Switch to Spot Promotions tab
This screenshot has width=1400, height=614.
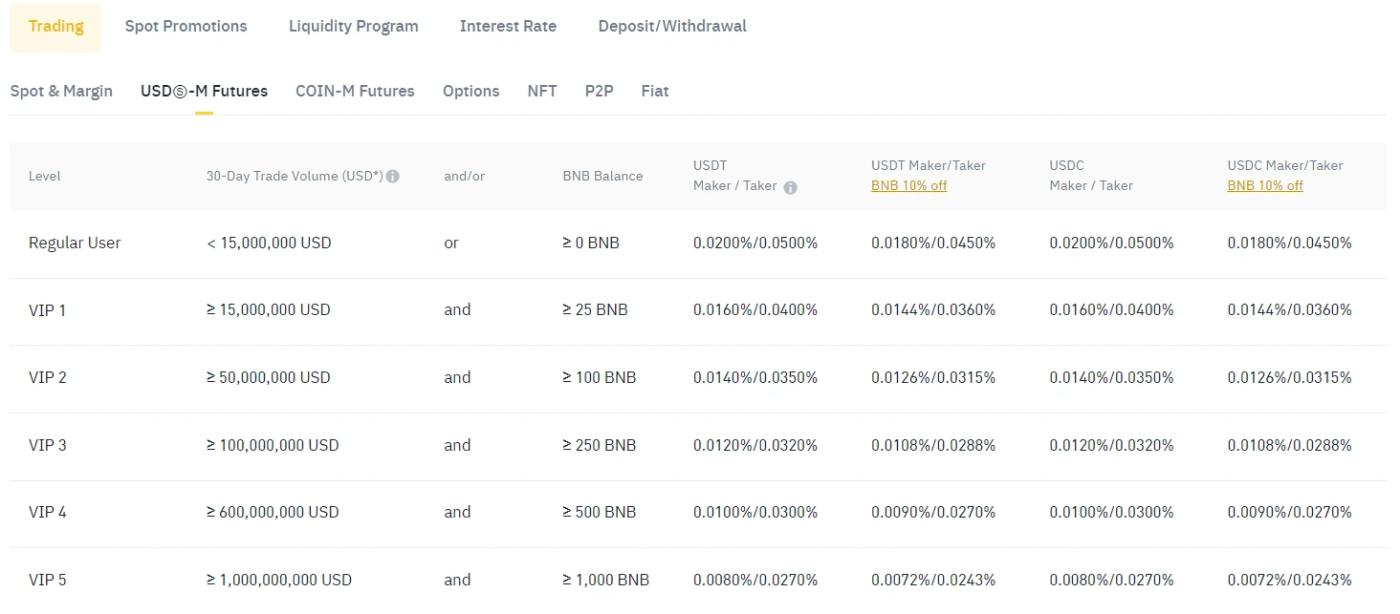coord(186,26)
